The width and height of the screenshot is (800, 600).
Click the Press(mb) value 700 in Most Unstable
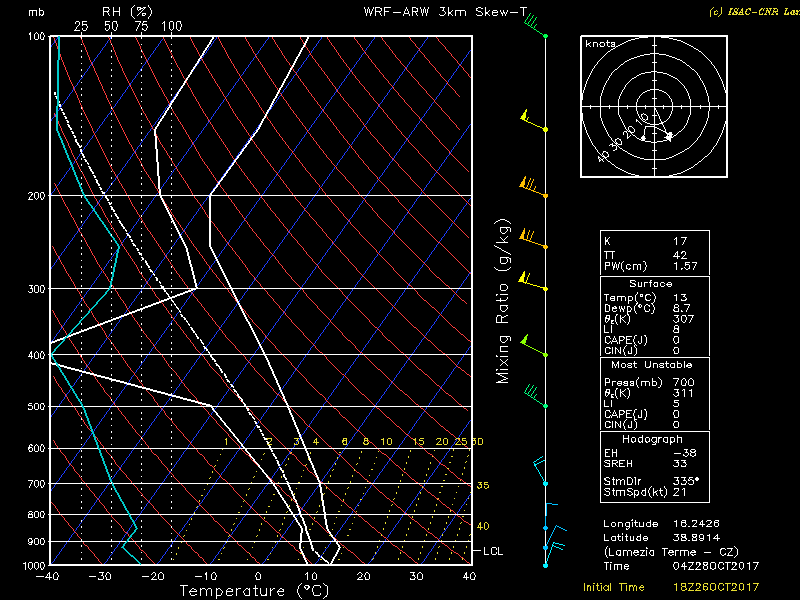pos(684,382)
